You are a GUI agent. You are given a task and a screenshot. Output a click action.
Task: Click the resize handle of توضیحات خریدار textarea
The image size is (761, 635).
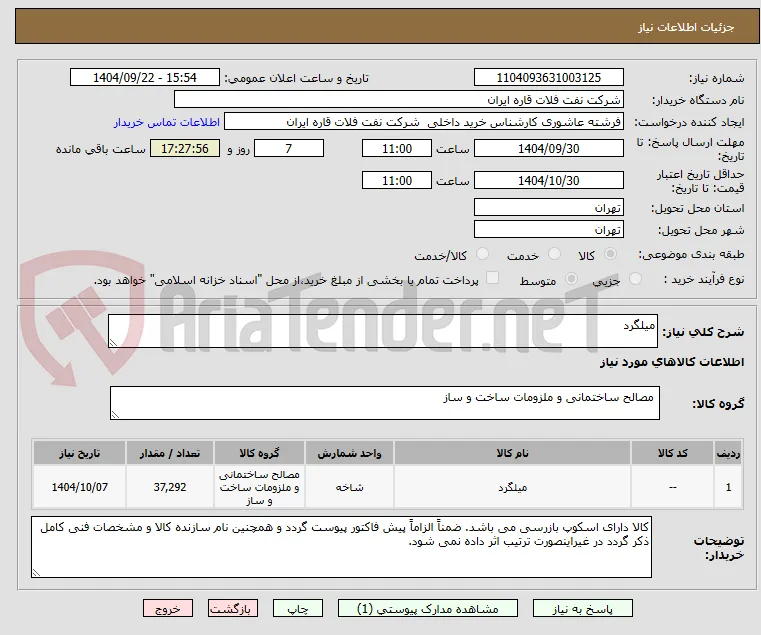pyautogui.click(x=36, y=573)
